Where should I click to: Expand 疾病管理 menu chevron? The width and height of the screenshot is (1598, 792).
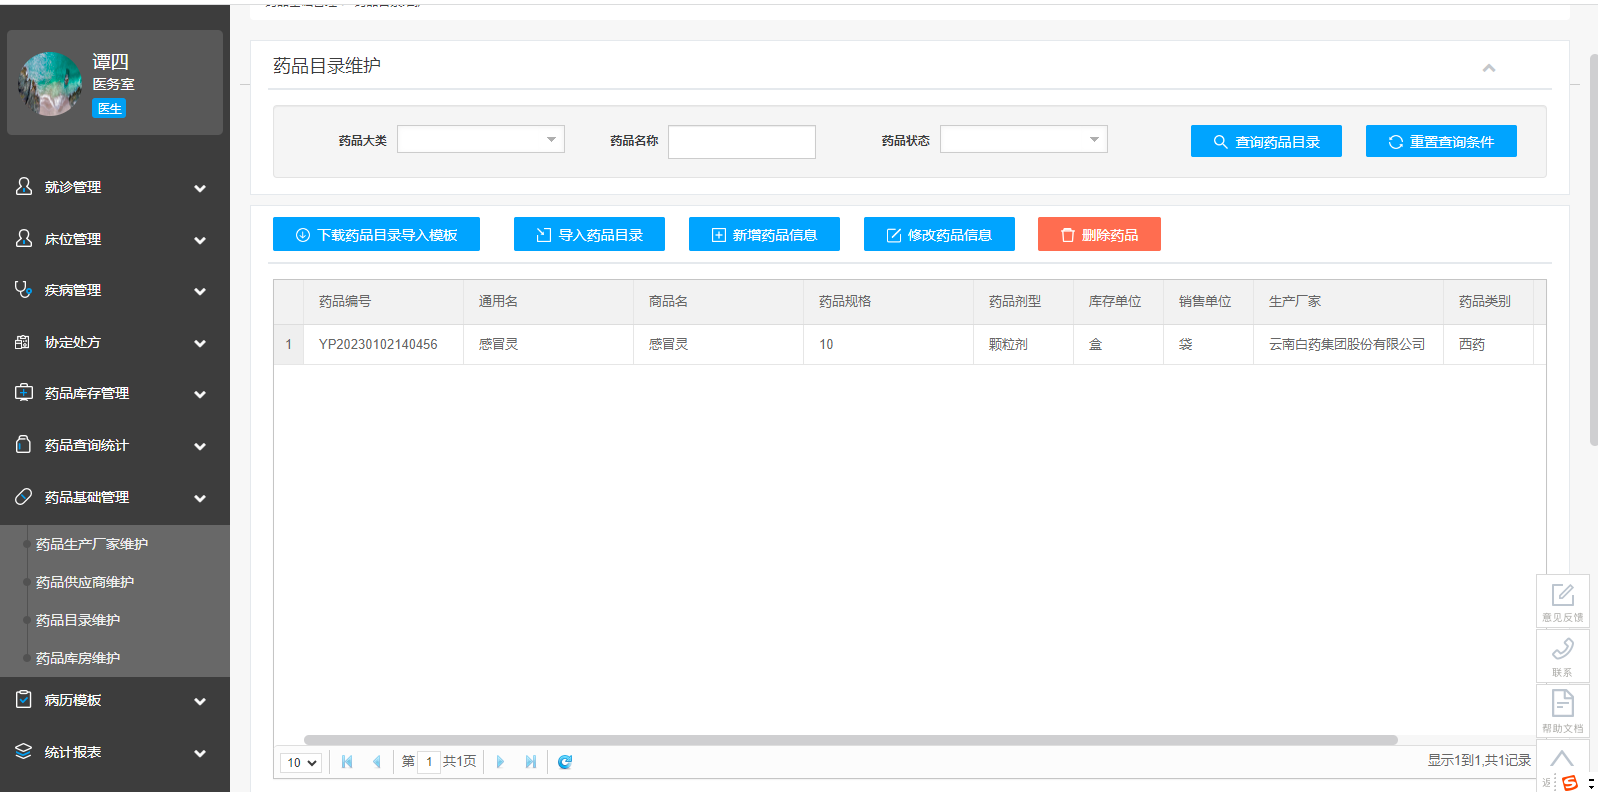(200, 291)
